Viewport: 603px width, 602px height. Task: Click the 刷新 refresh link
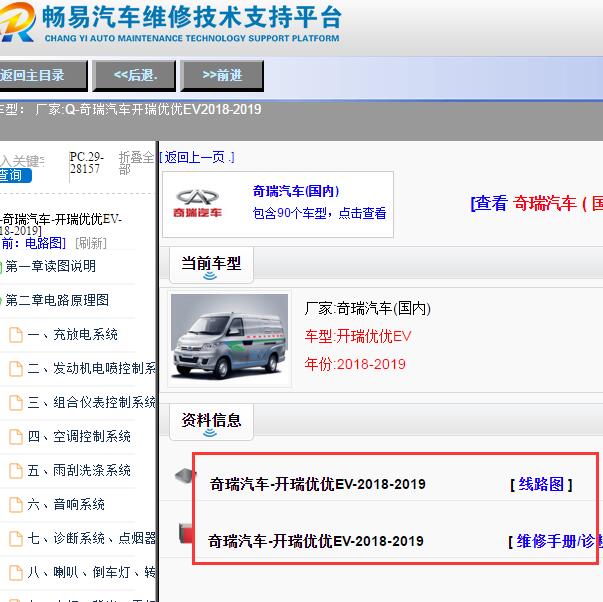pyautogui.click(x=91, y=243)
